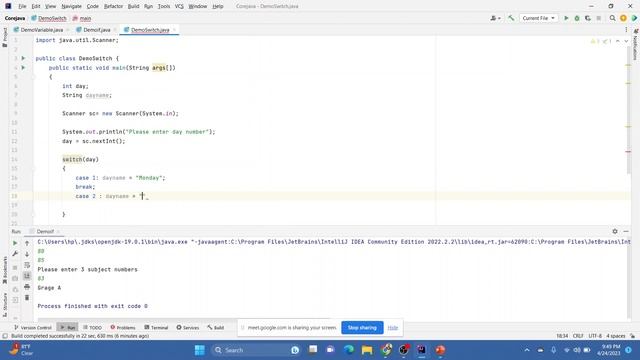
Task: Rerun DemoIf from the Run panel
Action: click(x=15, y=243)
